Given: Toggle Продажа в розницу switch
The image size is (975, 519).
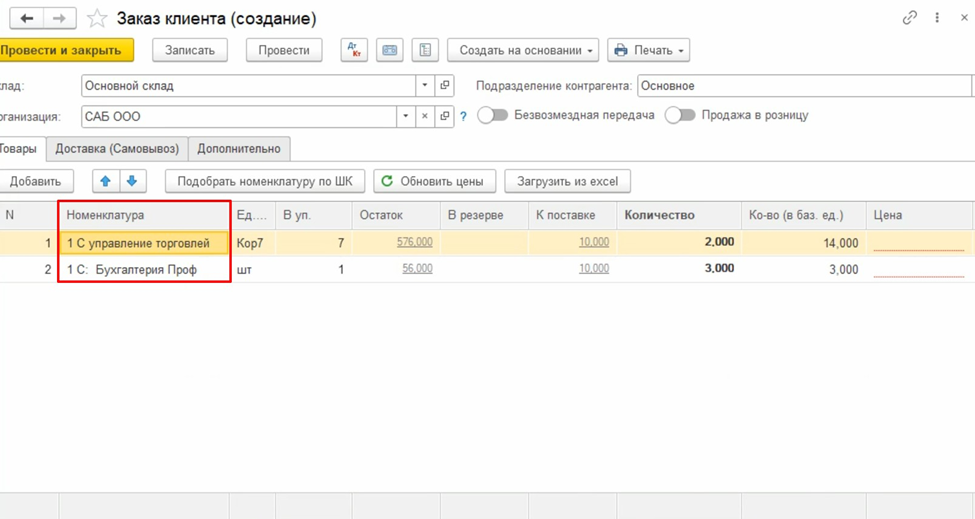Looking at the screenshot, I should coord(680,115).
